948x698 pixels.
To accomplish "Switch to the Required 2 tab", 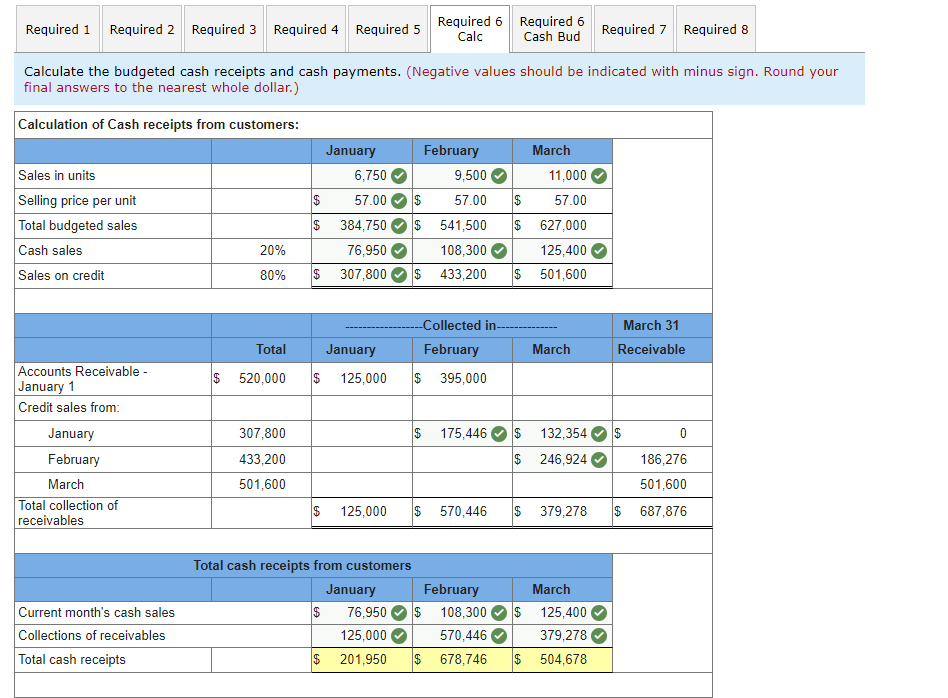I will tap(141, 29).
